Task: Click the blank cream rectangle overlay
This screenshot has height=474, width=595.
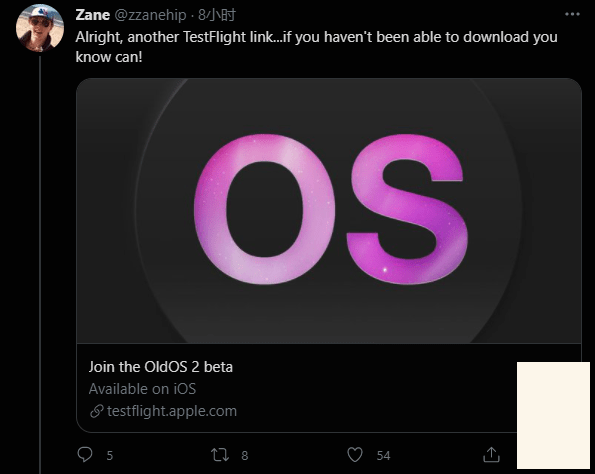Action: click(x=553, y=415)
